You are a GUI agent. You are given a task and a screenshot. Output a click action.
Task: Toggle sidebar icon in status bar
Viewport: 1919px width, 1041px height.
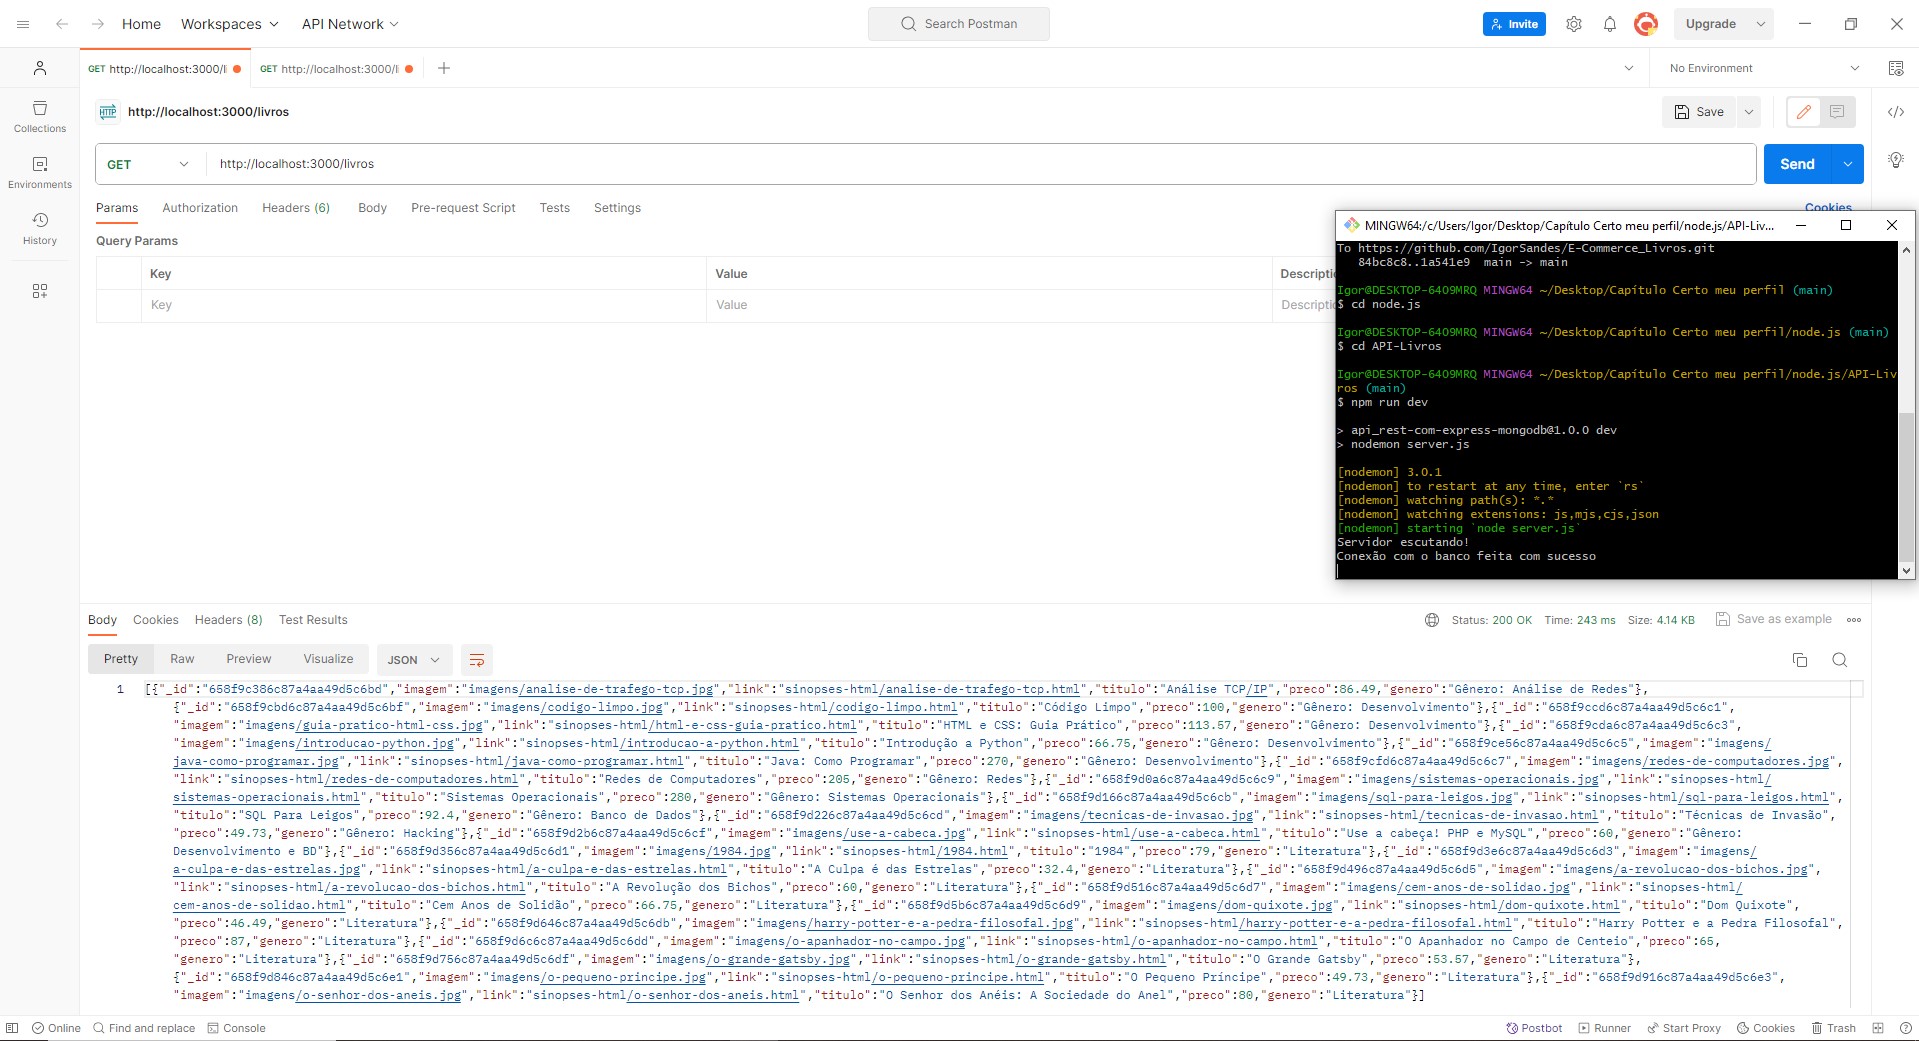(x=12, y=1028)
